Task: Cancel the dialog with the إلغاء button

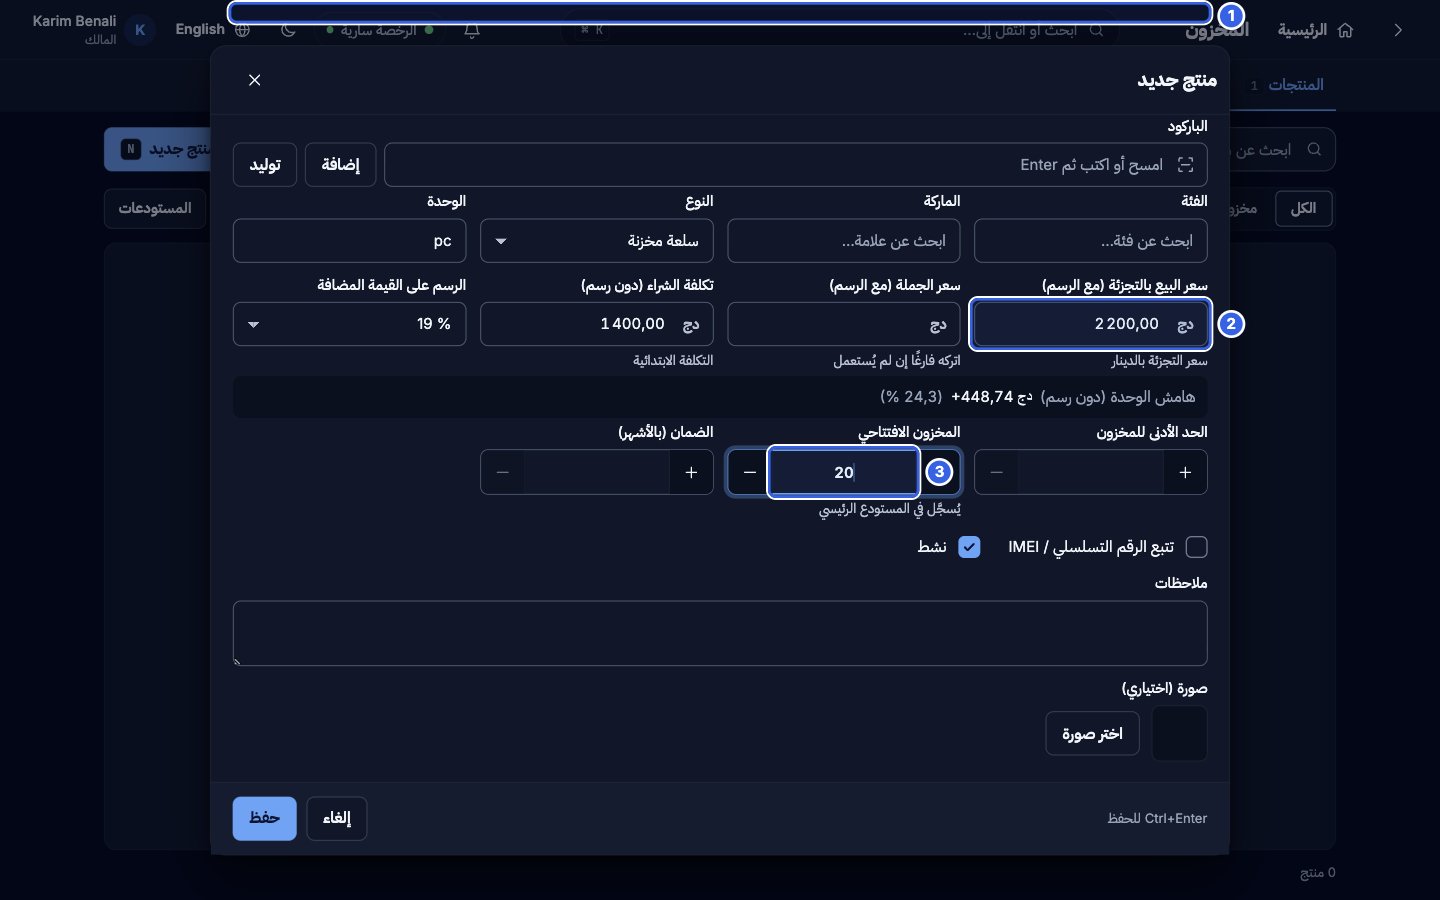Action: (337, 819)
